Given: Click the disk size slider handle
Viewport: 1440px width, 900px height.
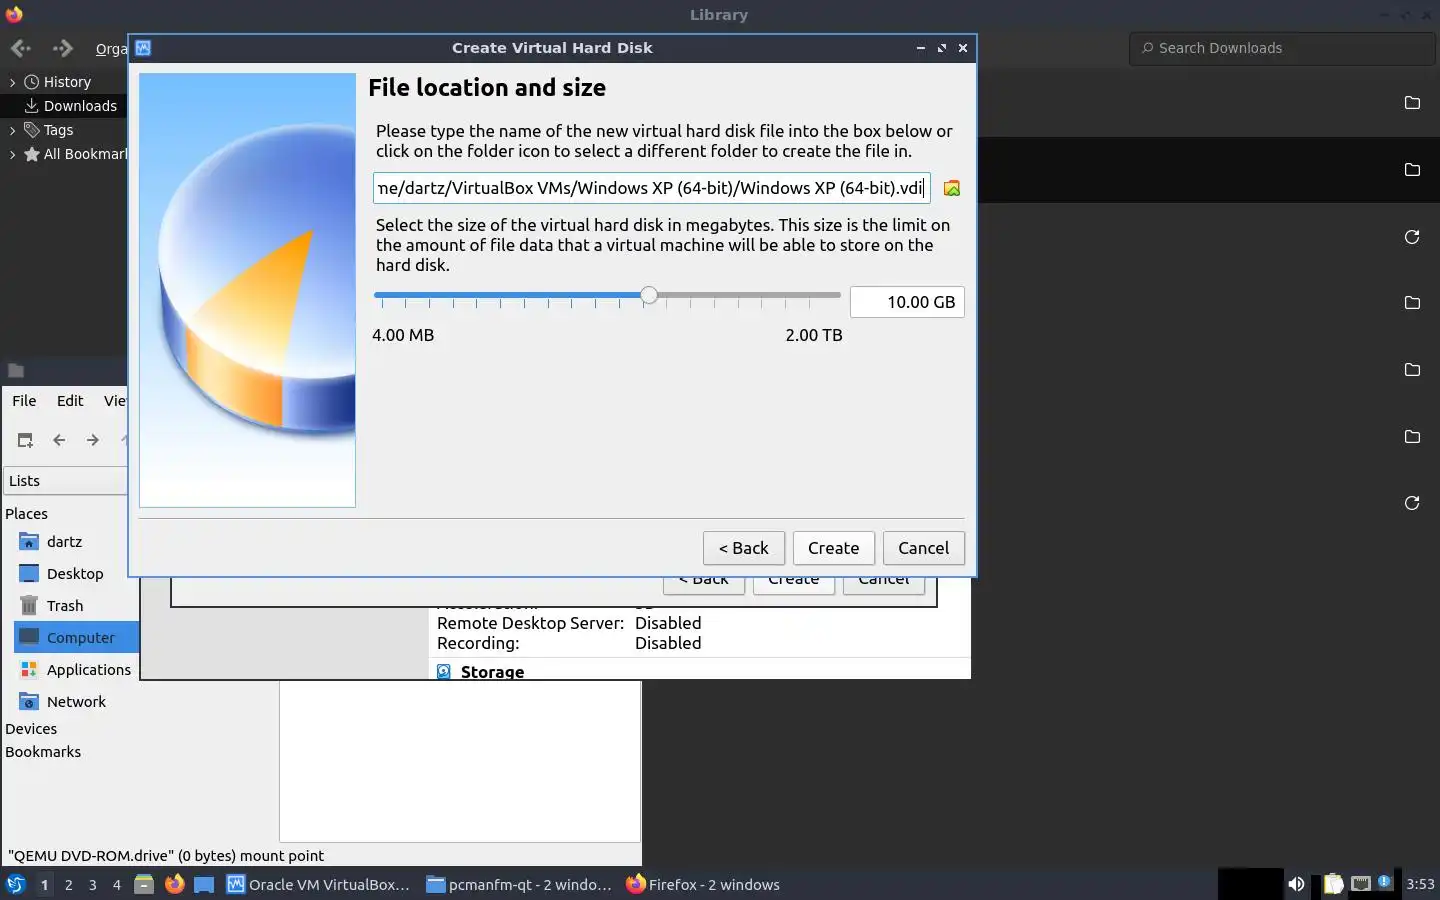Looking at the screenshot, I should [x=649, y=295].
